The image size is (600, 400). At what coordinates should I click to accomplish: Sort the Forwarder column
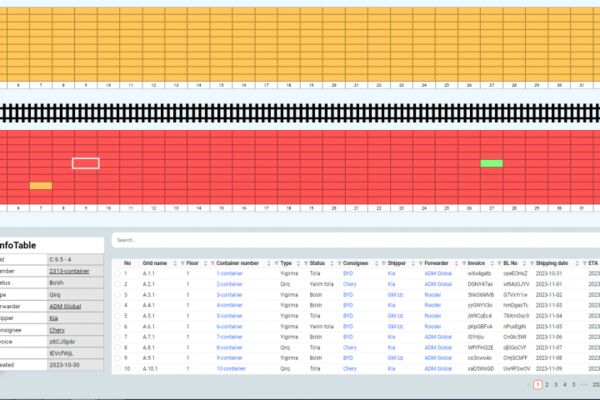tap(456, 263)
